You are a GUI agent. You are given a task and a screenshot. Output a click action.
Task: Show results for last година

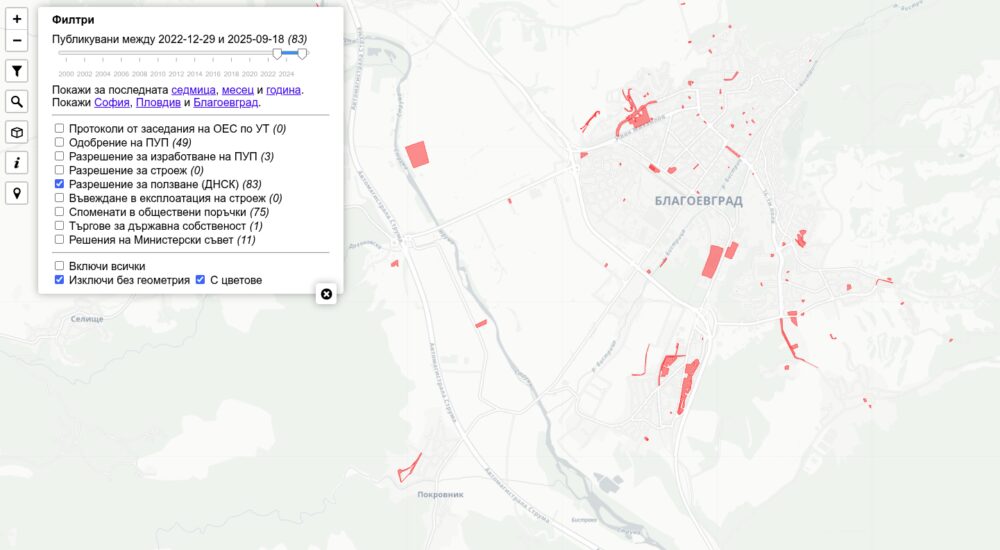point(283,90)
